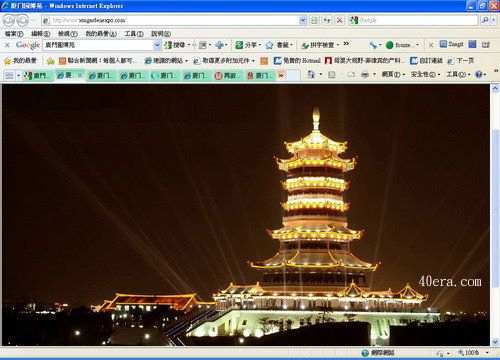Close the Google Toolbar with its X
Viewport: 500px width, 360px height.
click(7, 45)
